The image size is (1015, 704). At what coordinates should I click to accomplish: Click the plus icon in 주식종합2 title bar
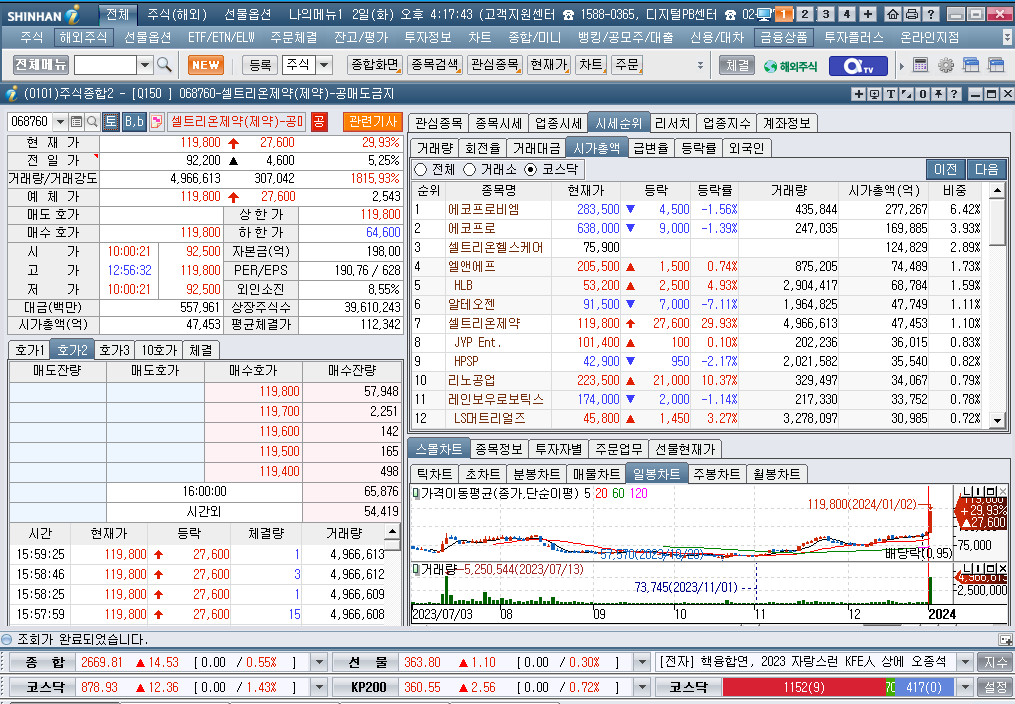859,94
